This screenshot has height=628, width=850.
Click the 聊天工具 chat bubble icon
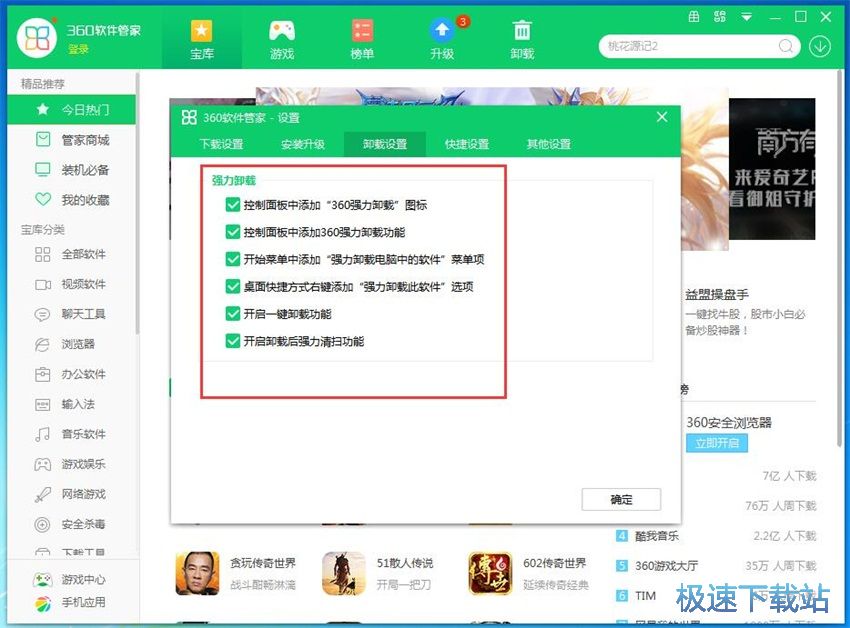click(42, 315)
